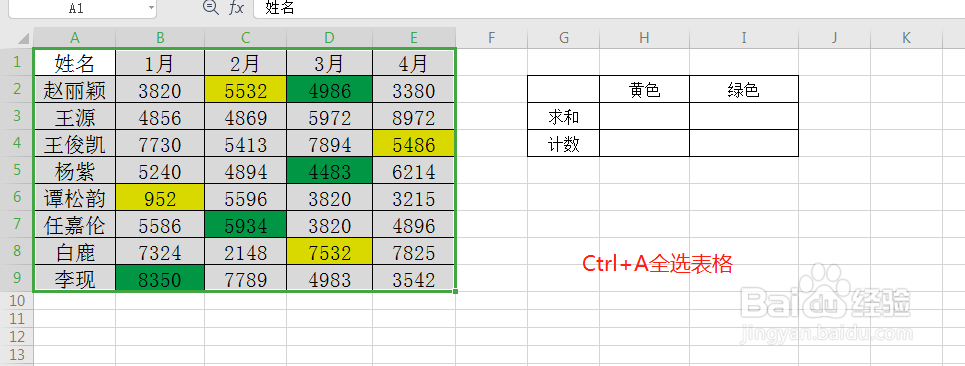Select the cell containing 3542
The image size is (965, 366).
414,279
